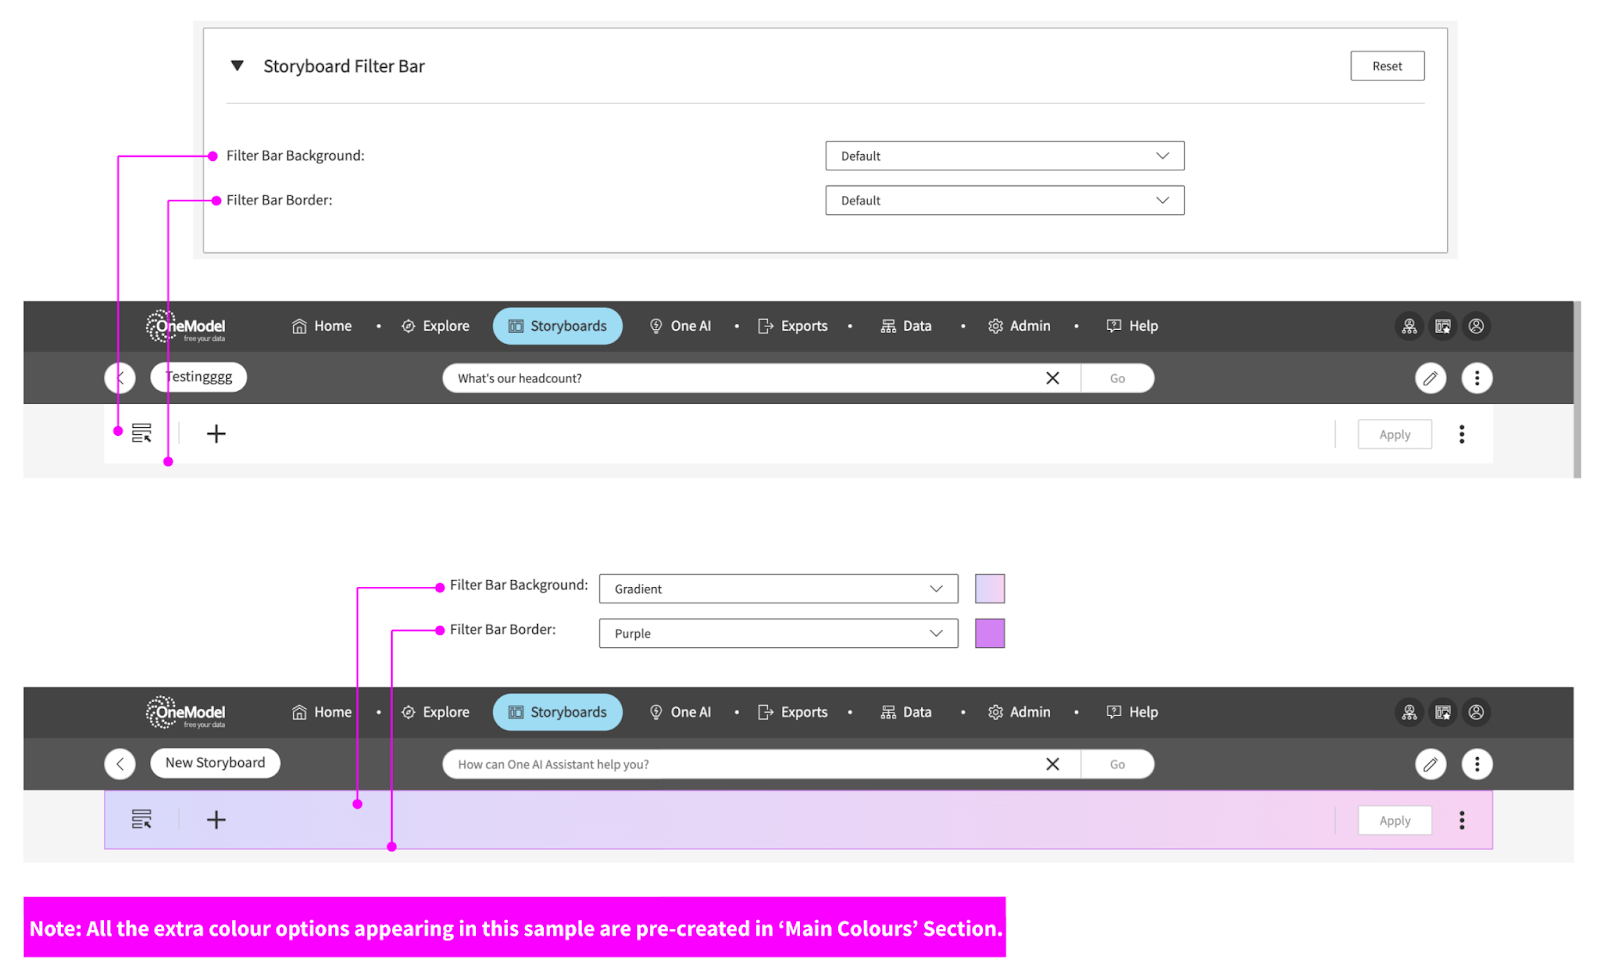Image resolution: width=1600 pixels, height=977 pixels.
Task: Clear the One AI Assistant search with X
Action: [1052, 764]
